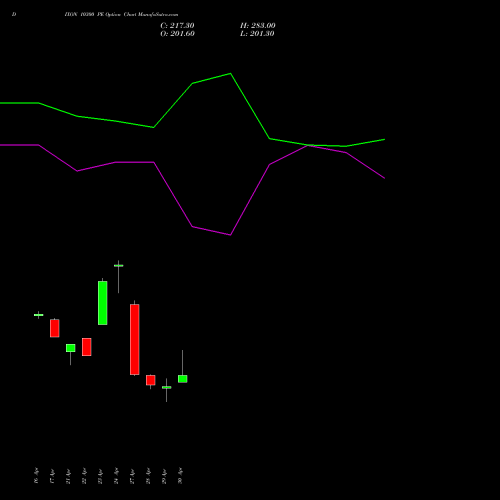Click the high price value H: 283.00

[x=258, y=26]
